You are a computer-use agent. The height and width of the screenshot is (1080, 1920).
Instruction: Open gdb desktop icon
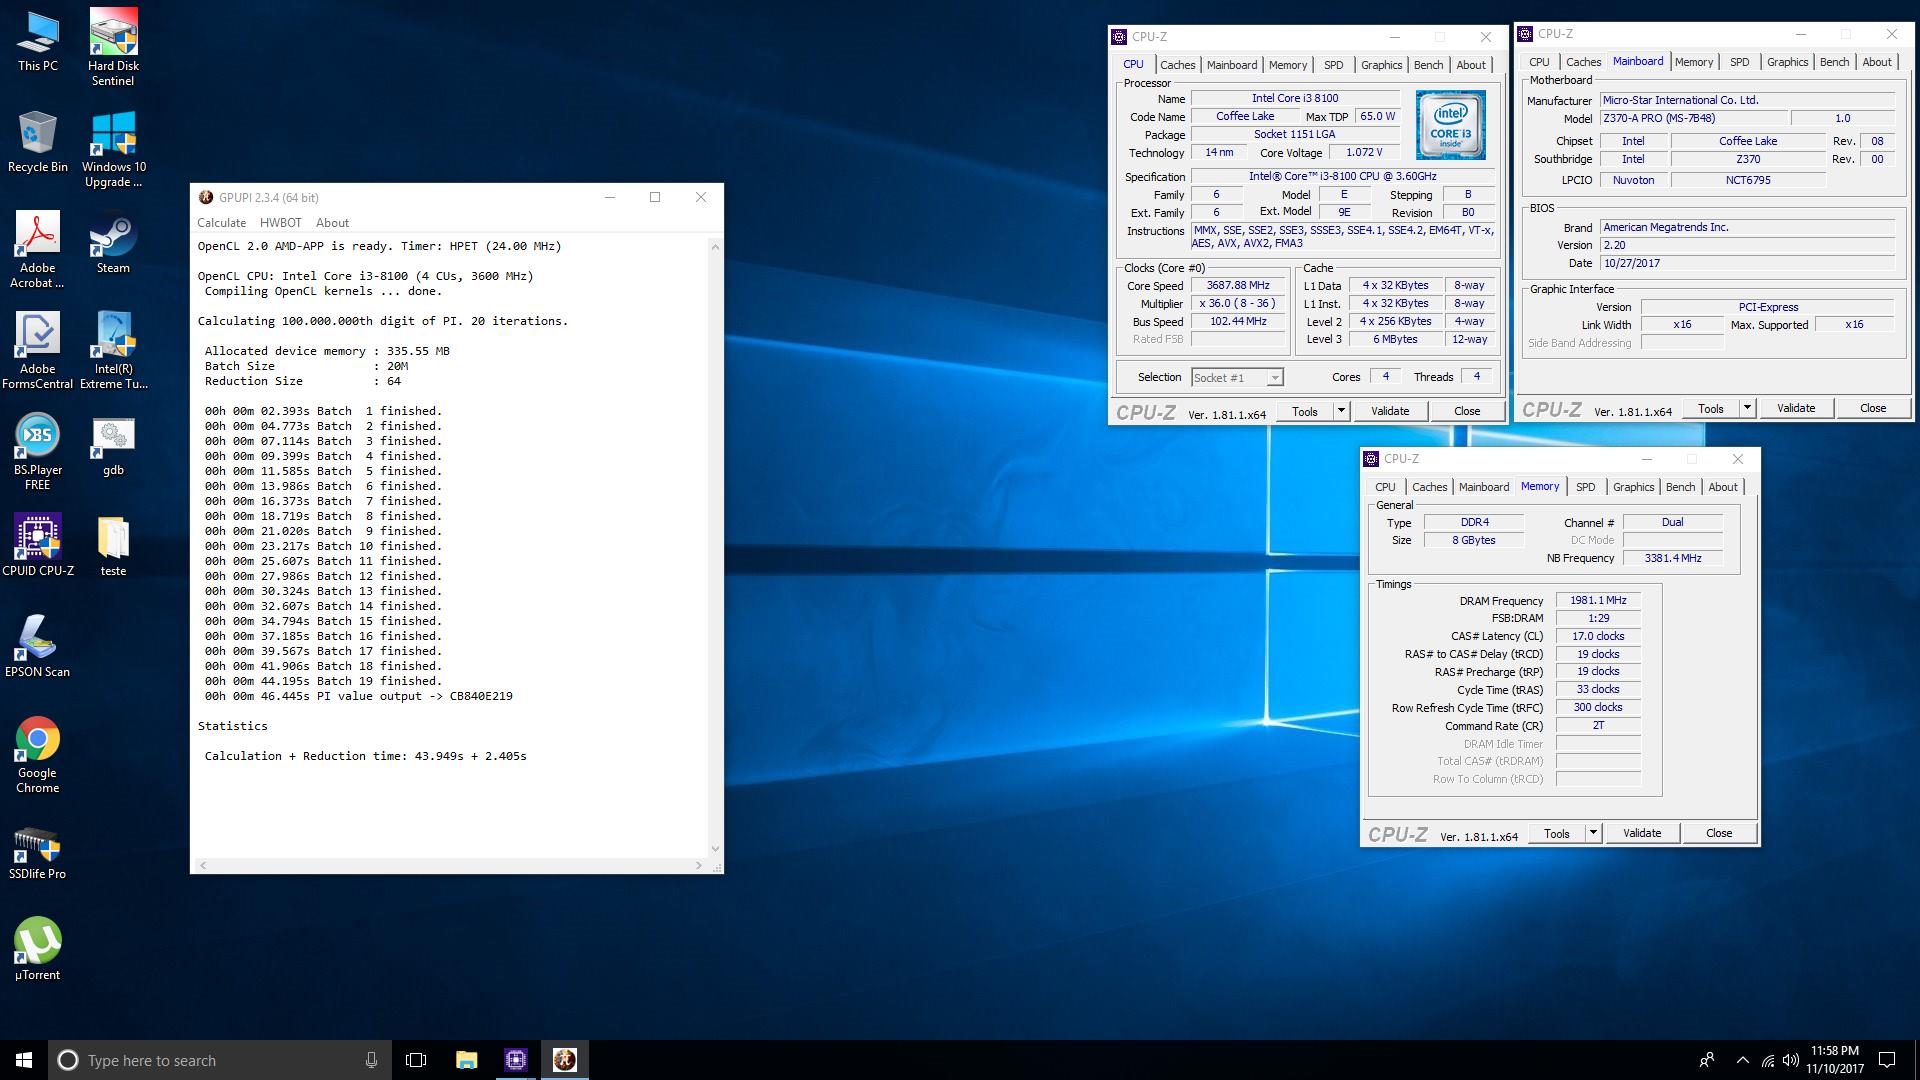click(113, 445)
